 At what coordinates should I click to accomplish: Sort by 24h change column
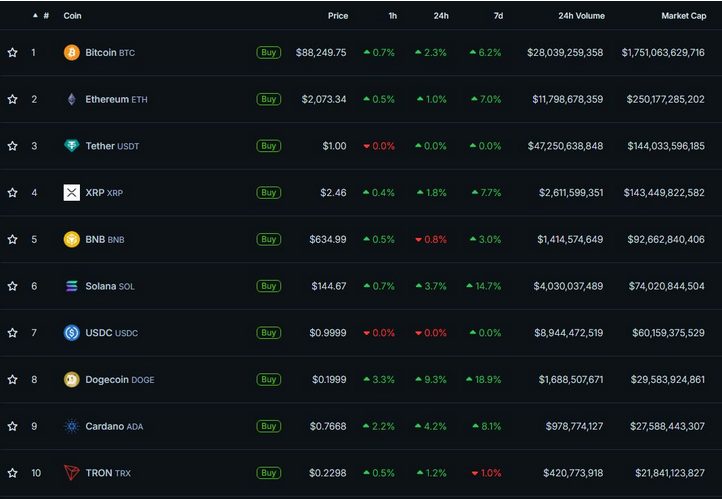click(441, 16)
